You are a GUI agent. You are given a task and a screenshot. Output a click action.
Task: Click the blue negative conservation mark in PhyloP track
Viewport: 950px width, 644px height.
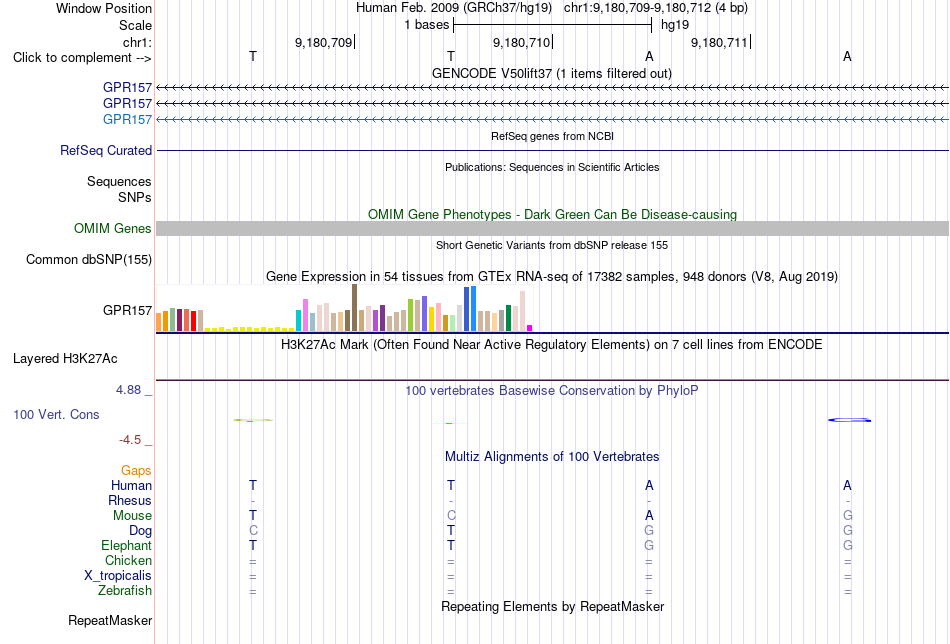tap(849, 420)
